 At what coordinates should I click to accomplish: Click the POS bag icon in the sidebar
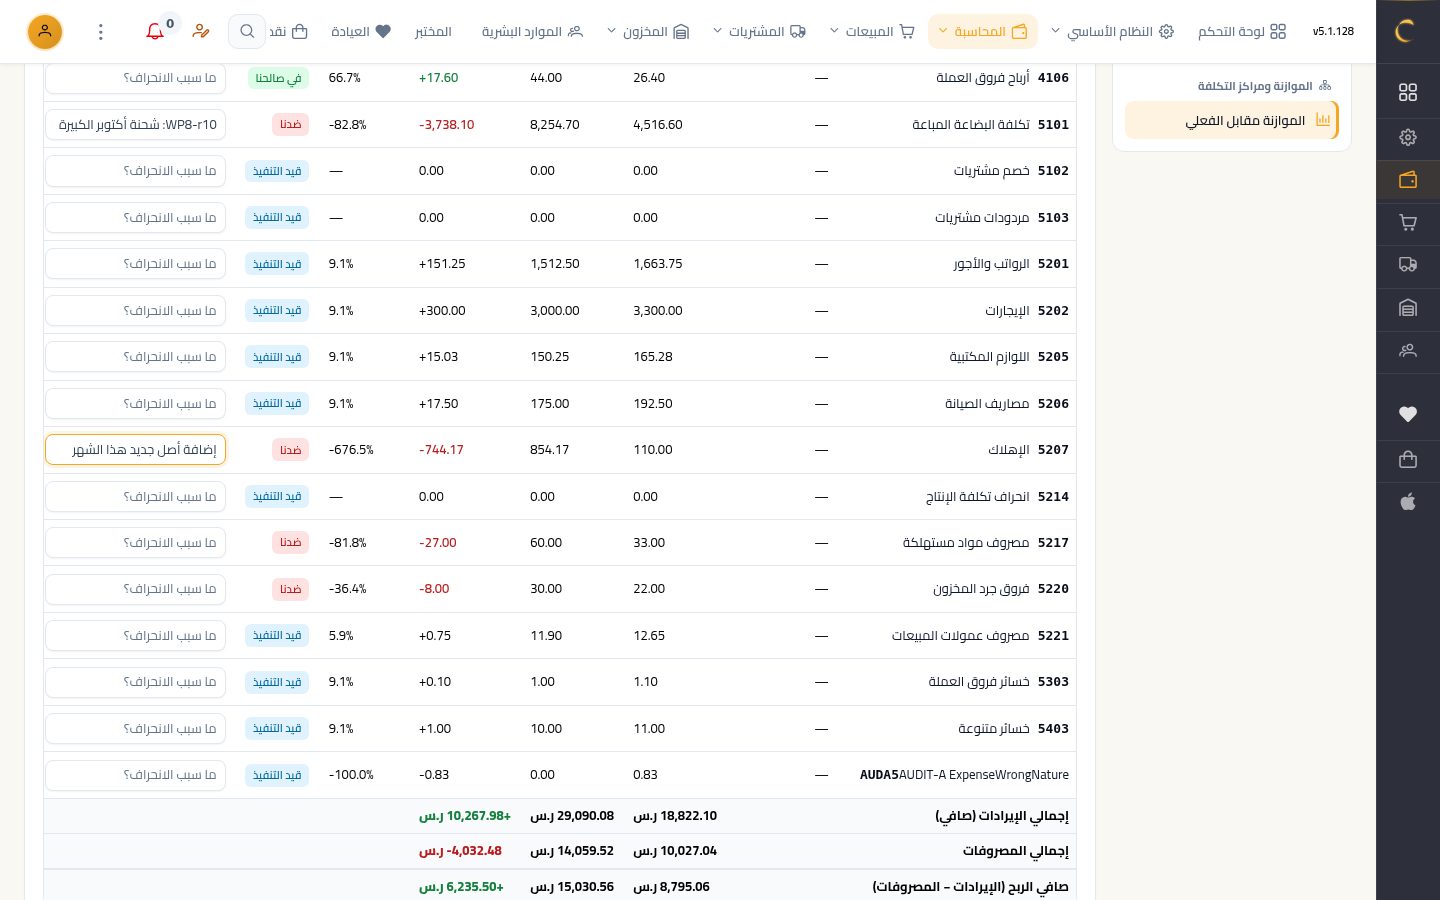(1408, 459)
